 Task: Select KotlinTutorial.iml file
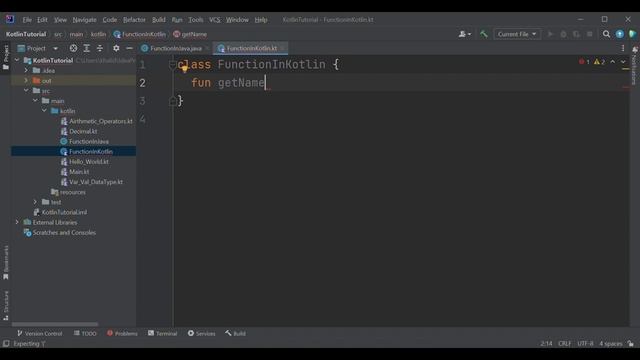[60, 212]
